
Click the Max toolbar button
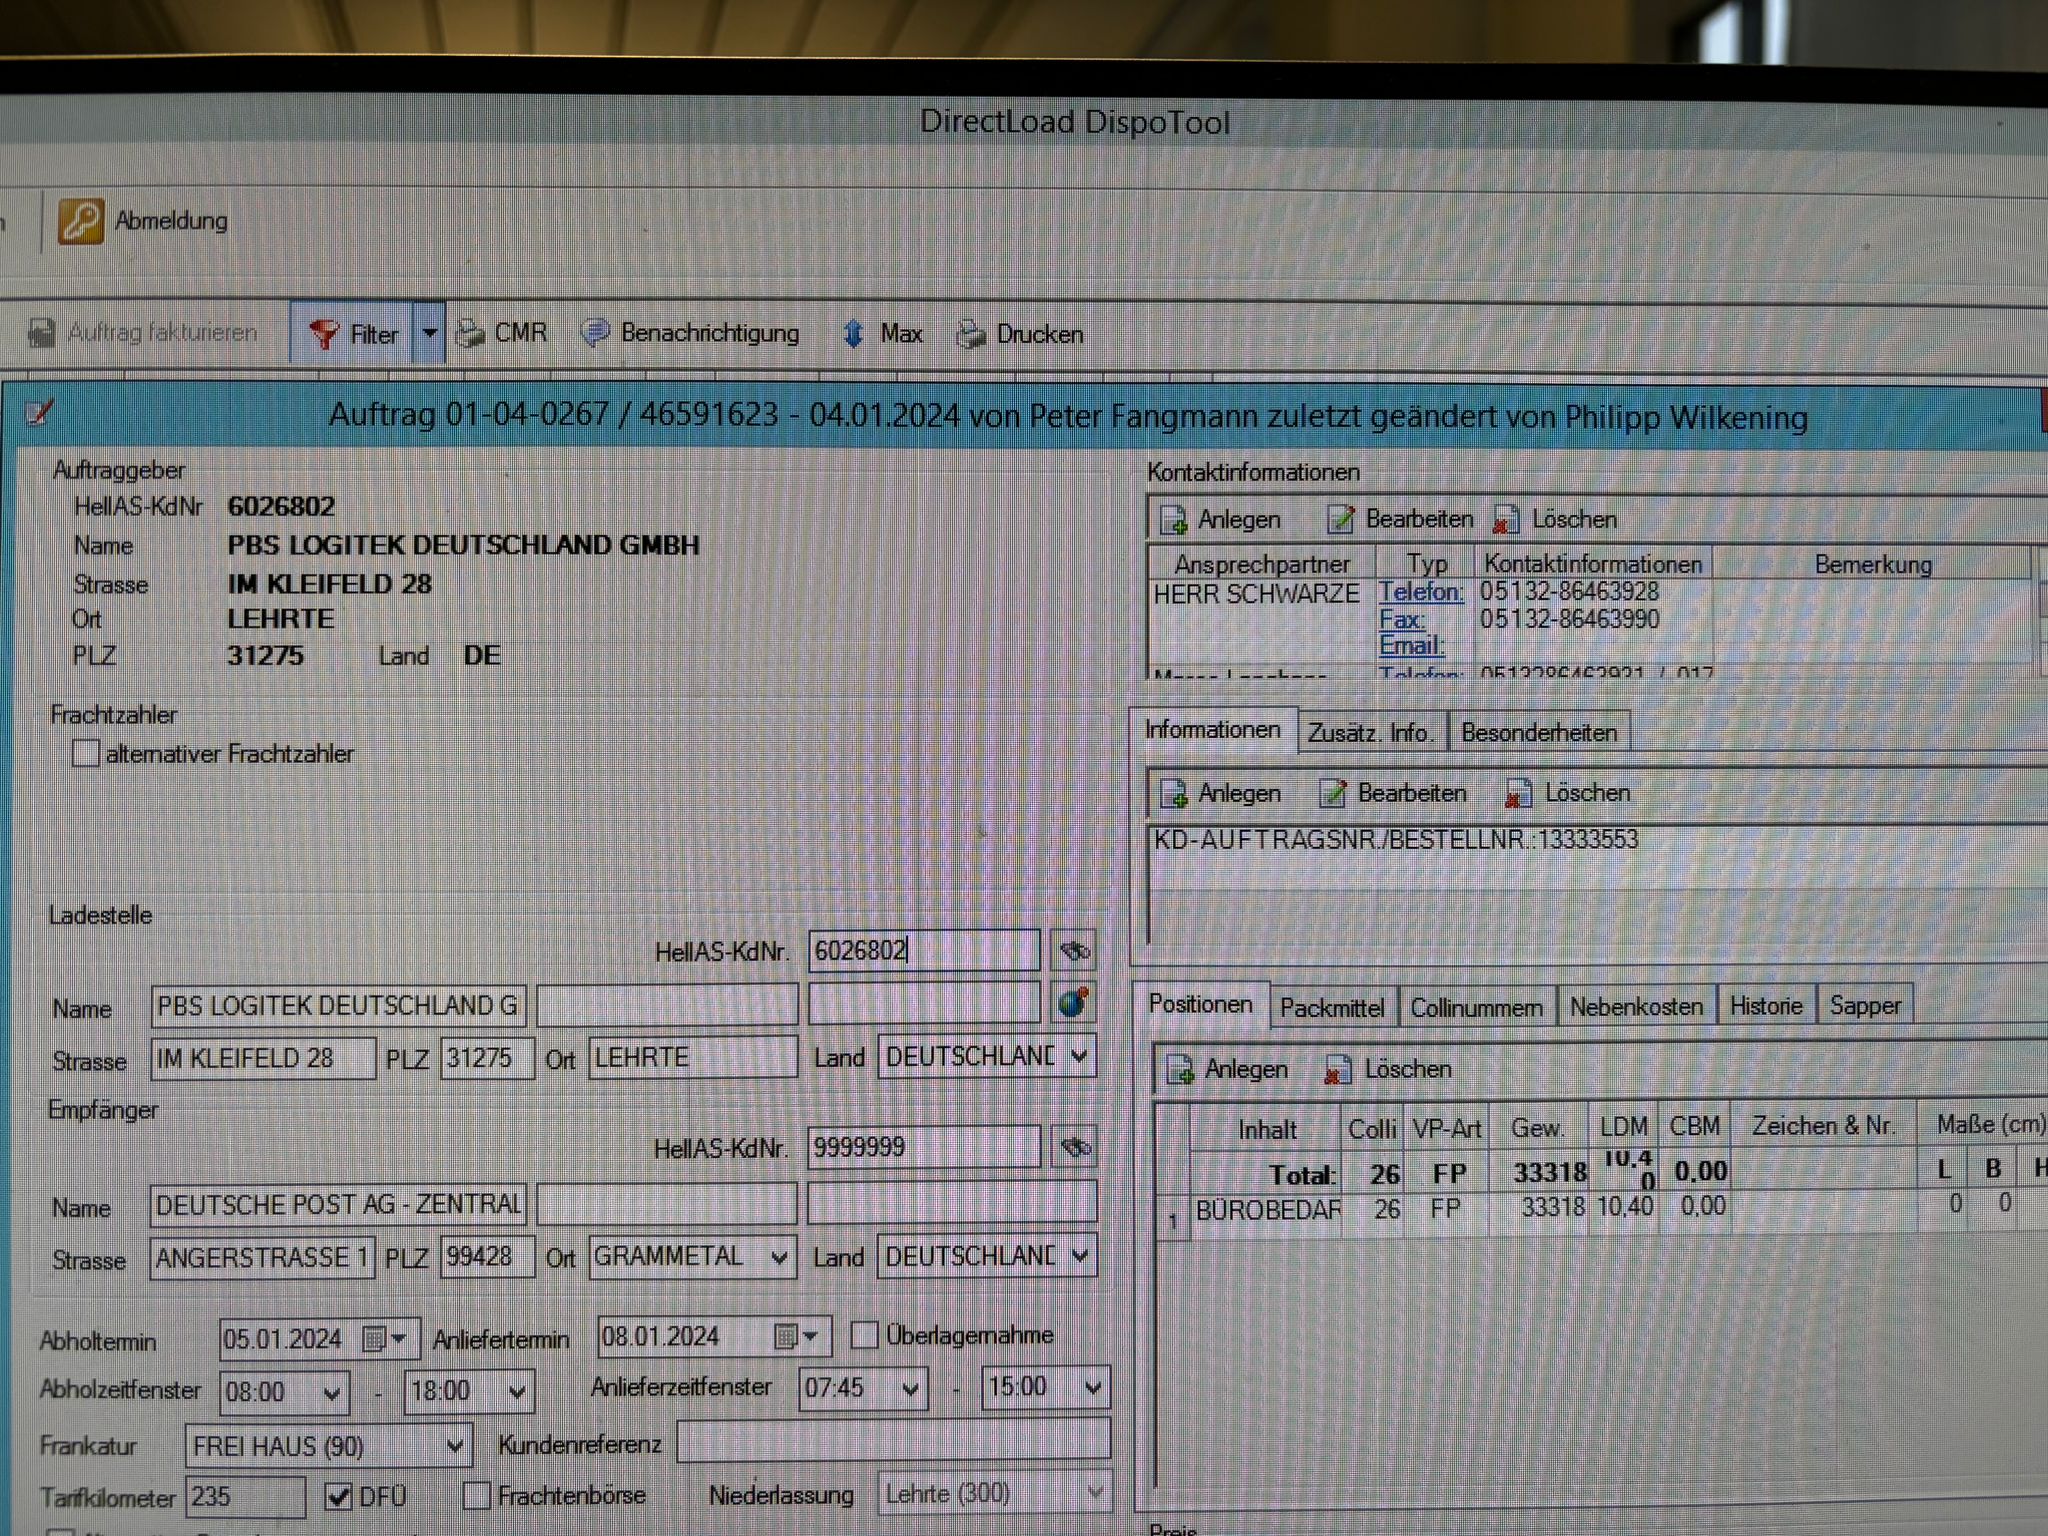(882, 334)
